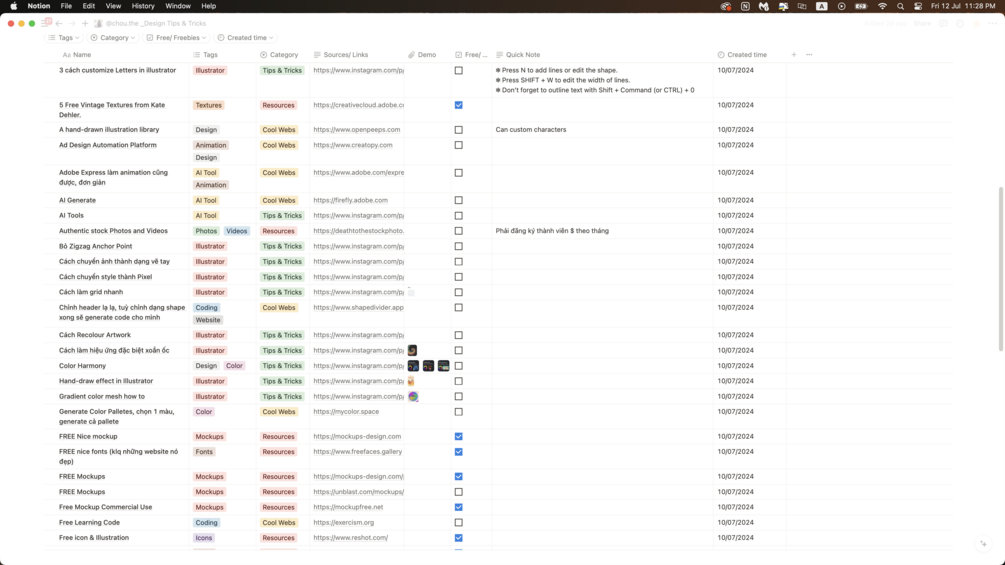Click the Fonts tag chip
Image resolution: width=1005 pixels, height=565 pixels.
[x=204, y=452]
